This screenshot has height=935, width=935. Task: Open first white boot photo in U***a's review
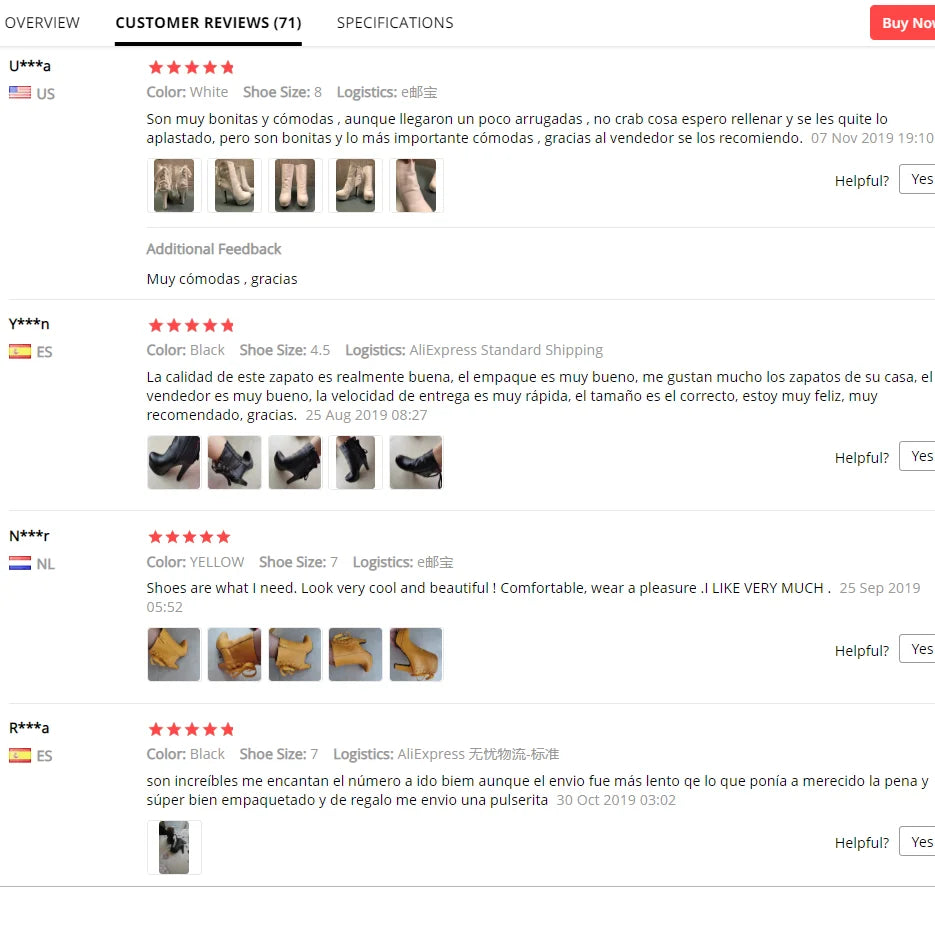[x=174, y=185]
